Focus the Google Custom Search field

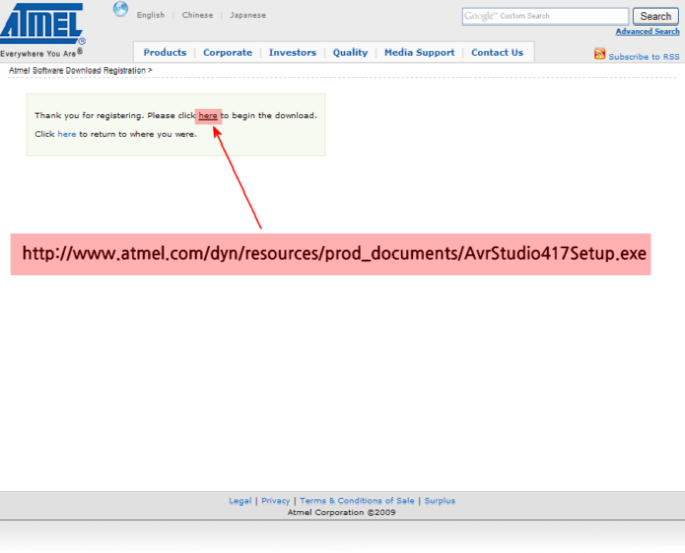(545, 16)
